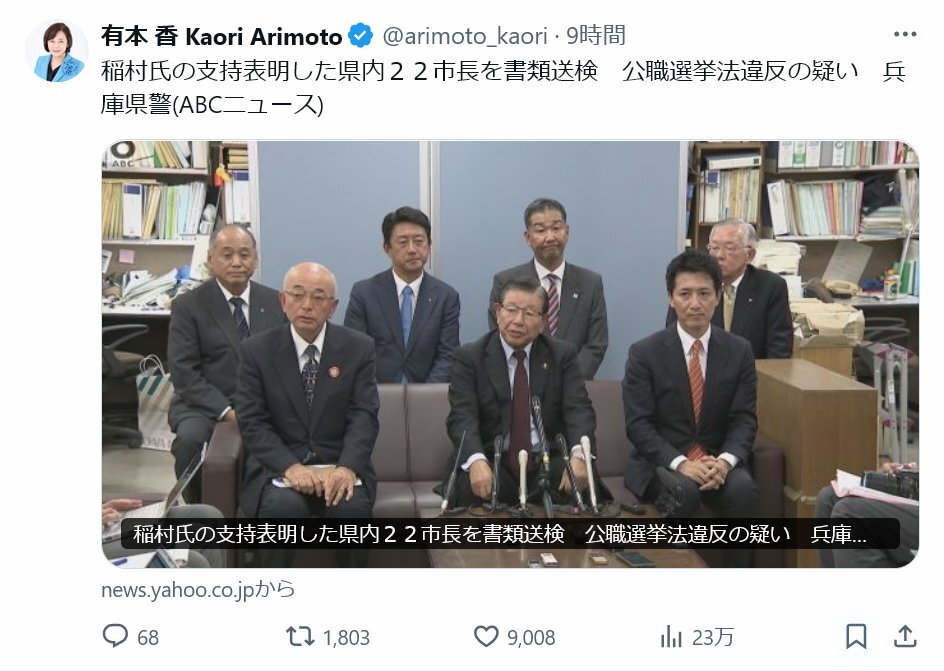This screenshot has height=671, width=944.
Task: Open the reply speech bubble icon
Action: [115, 636]
